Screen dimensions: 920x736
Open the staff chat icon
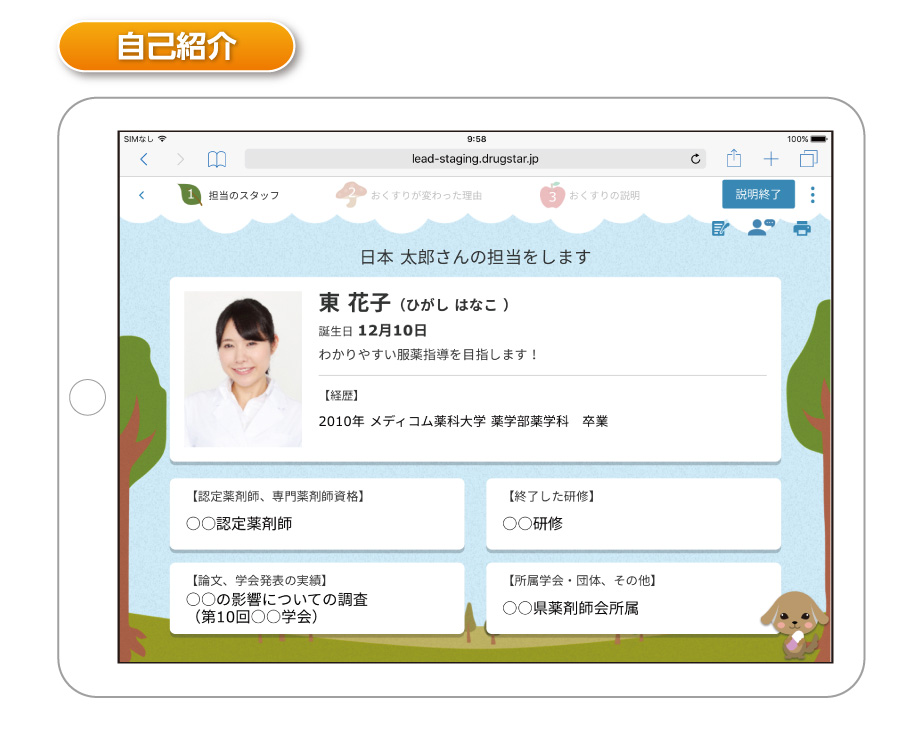coord(760,227)
